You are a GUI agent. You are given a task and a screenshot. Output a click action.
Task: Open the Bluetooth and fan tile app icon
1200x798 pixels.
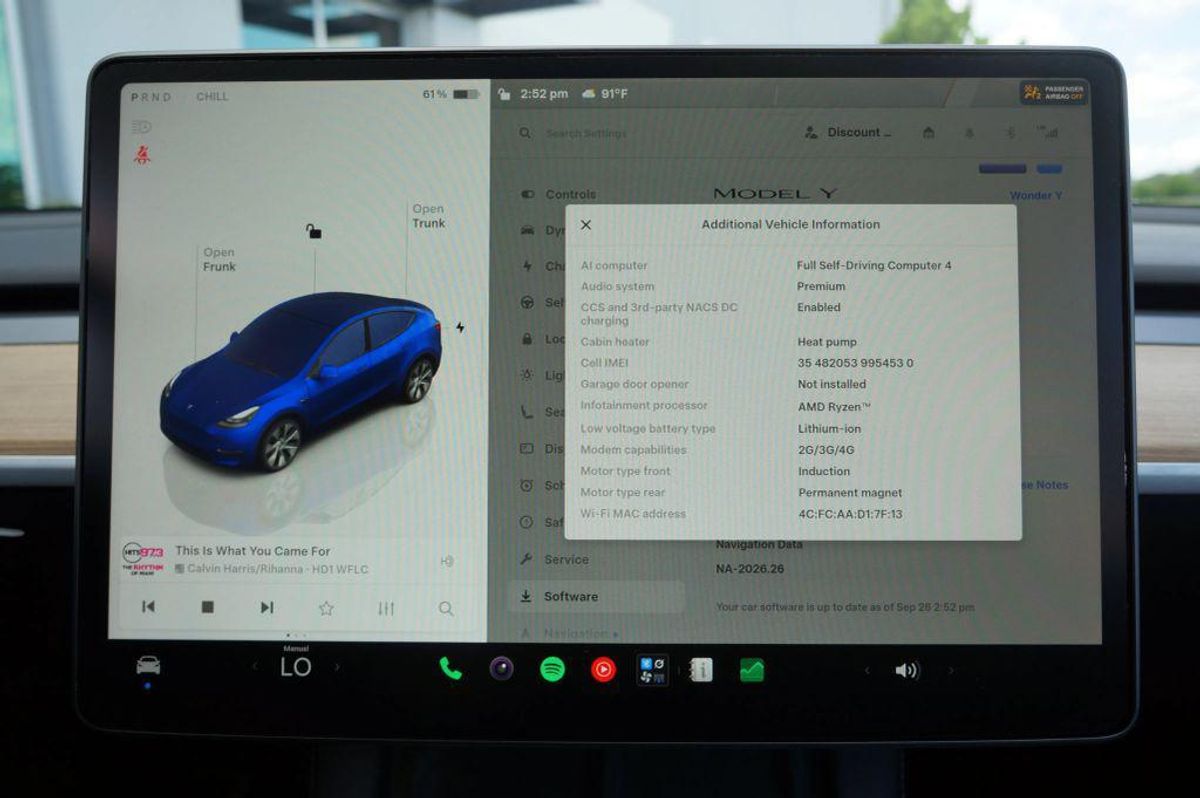(652, 669)
